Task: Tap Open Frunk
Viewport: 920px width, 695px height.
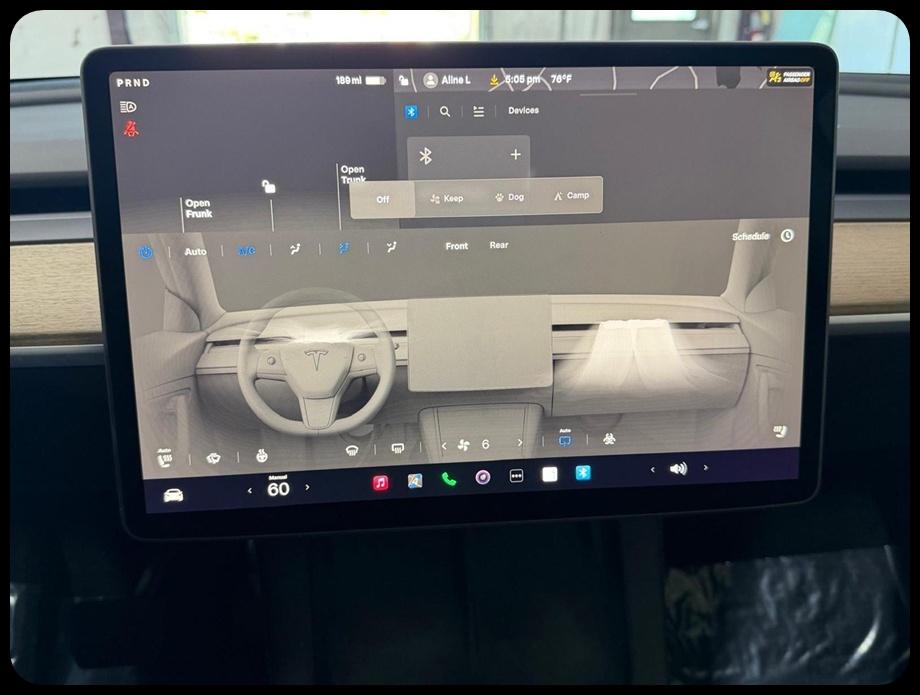Action: click(198, 209)
